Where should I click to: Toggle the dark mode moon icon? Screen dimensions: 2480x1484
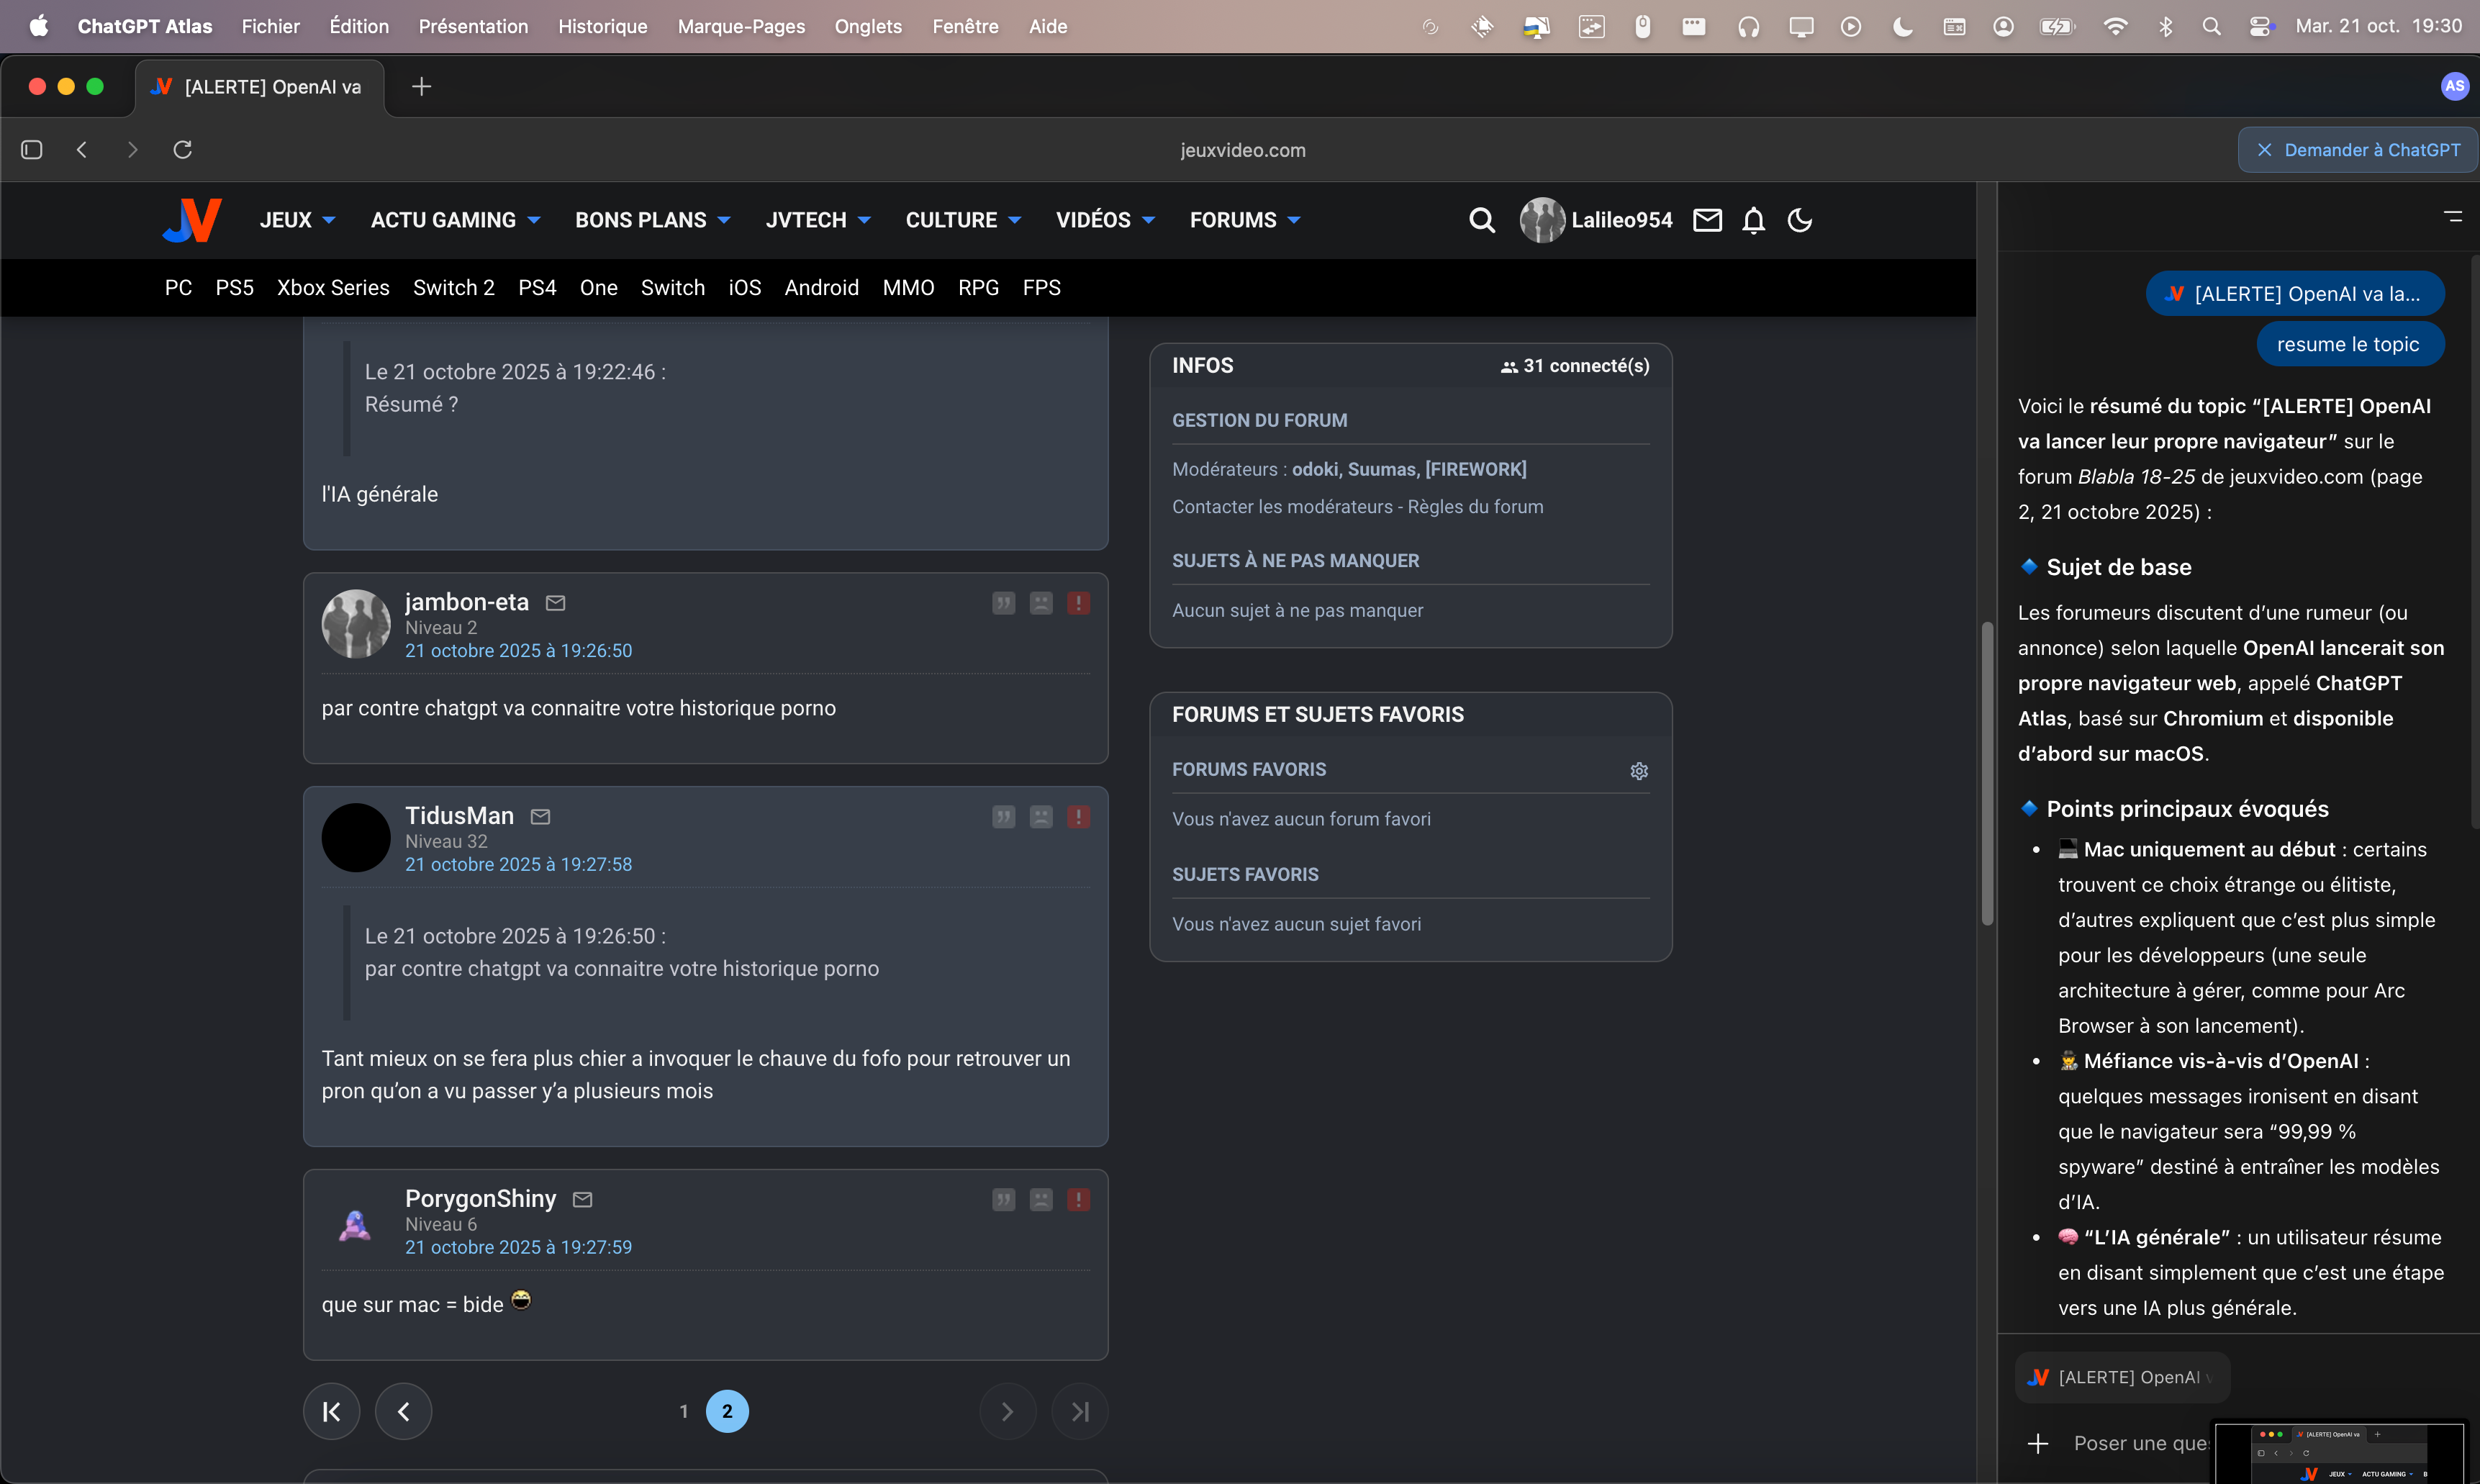[1800, 220]
